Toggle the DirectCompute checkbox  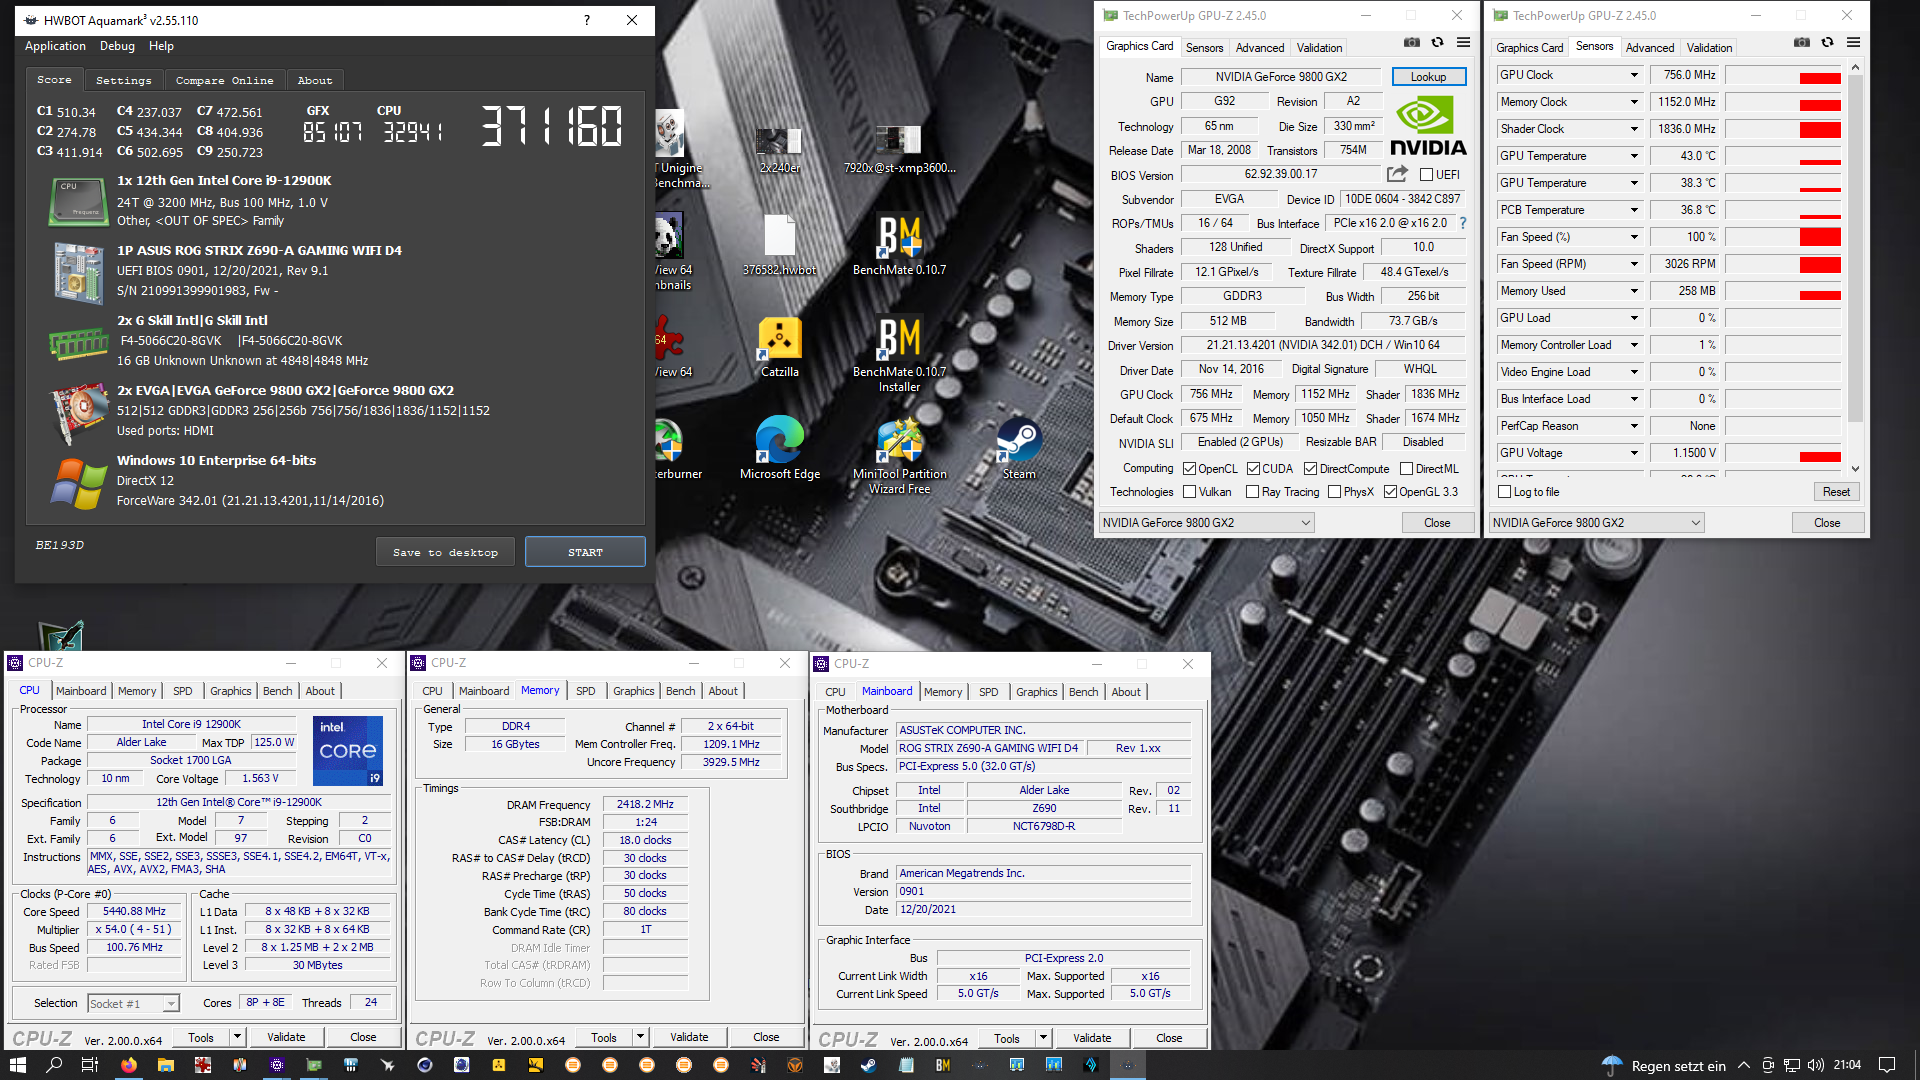[x=1310, y=468]
